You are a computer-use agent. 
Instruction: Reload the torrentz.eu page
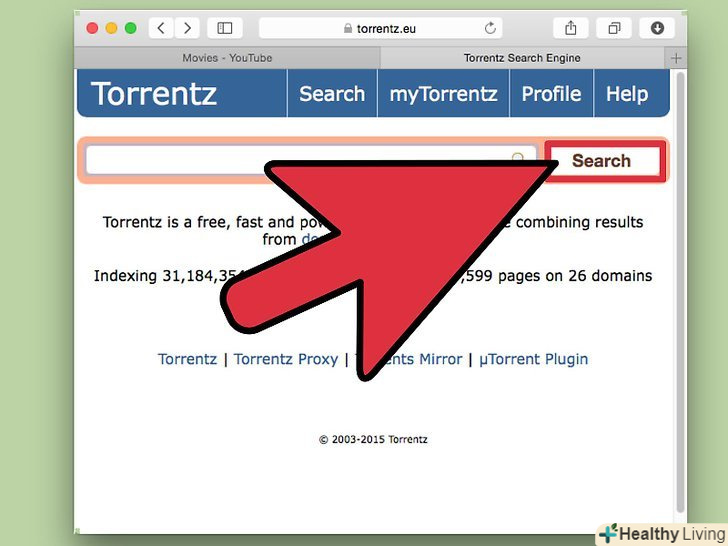(490, 28)
